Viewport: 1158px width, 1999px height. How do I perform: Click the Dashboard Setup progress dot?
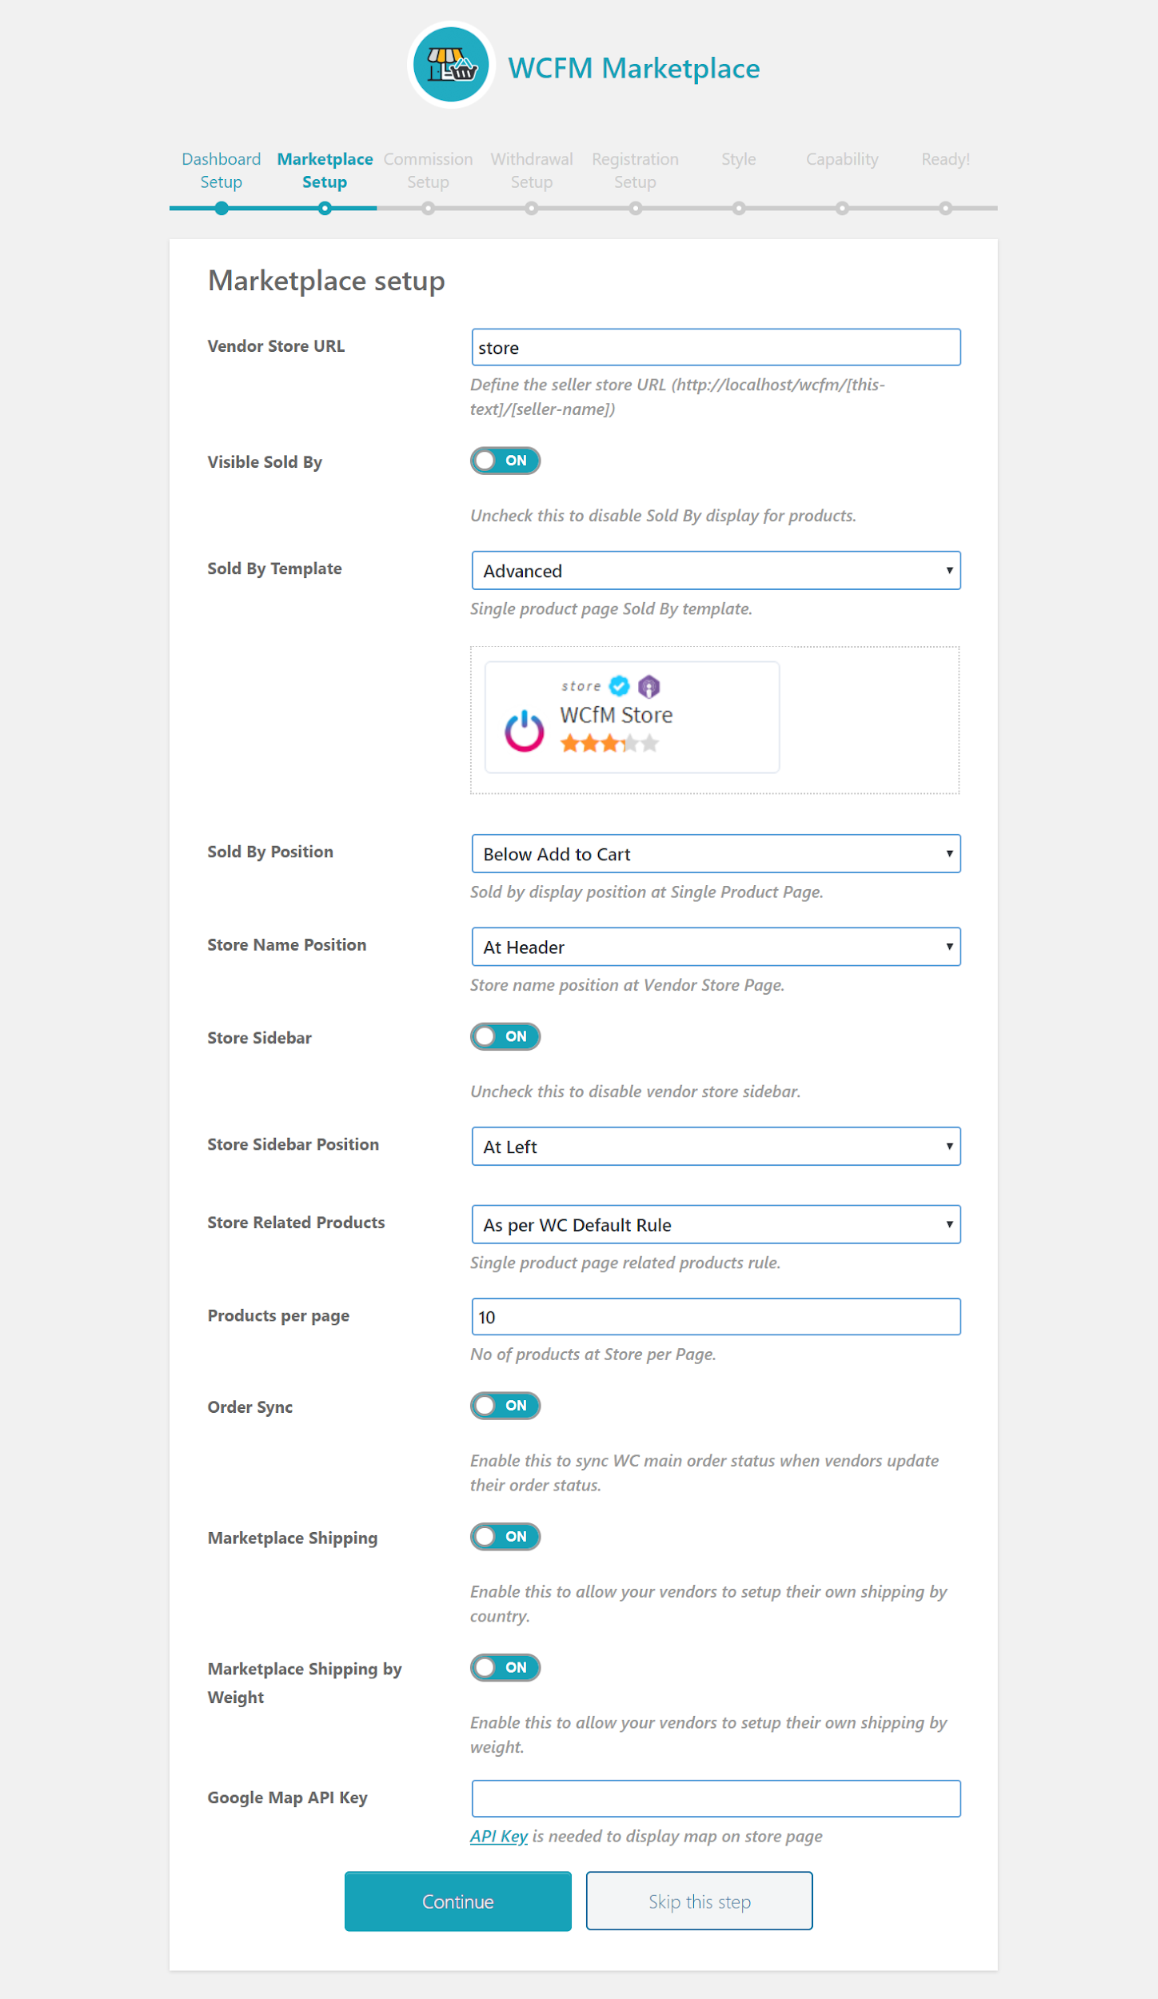pyautogui.click(x=221, y=208)
